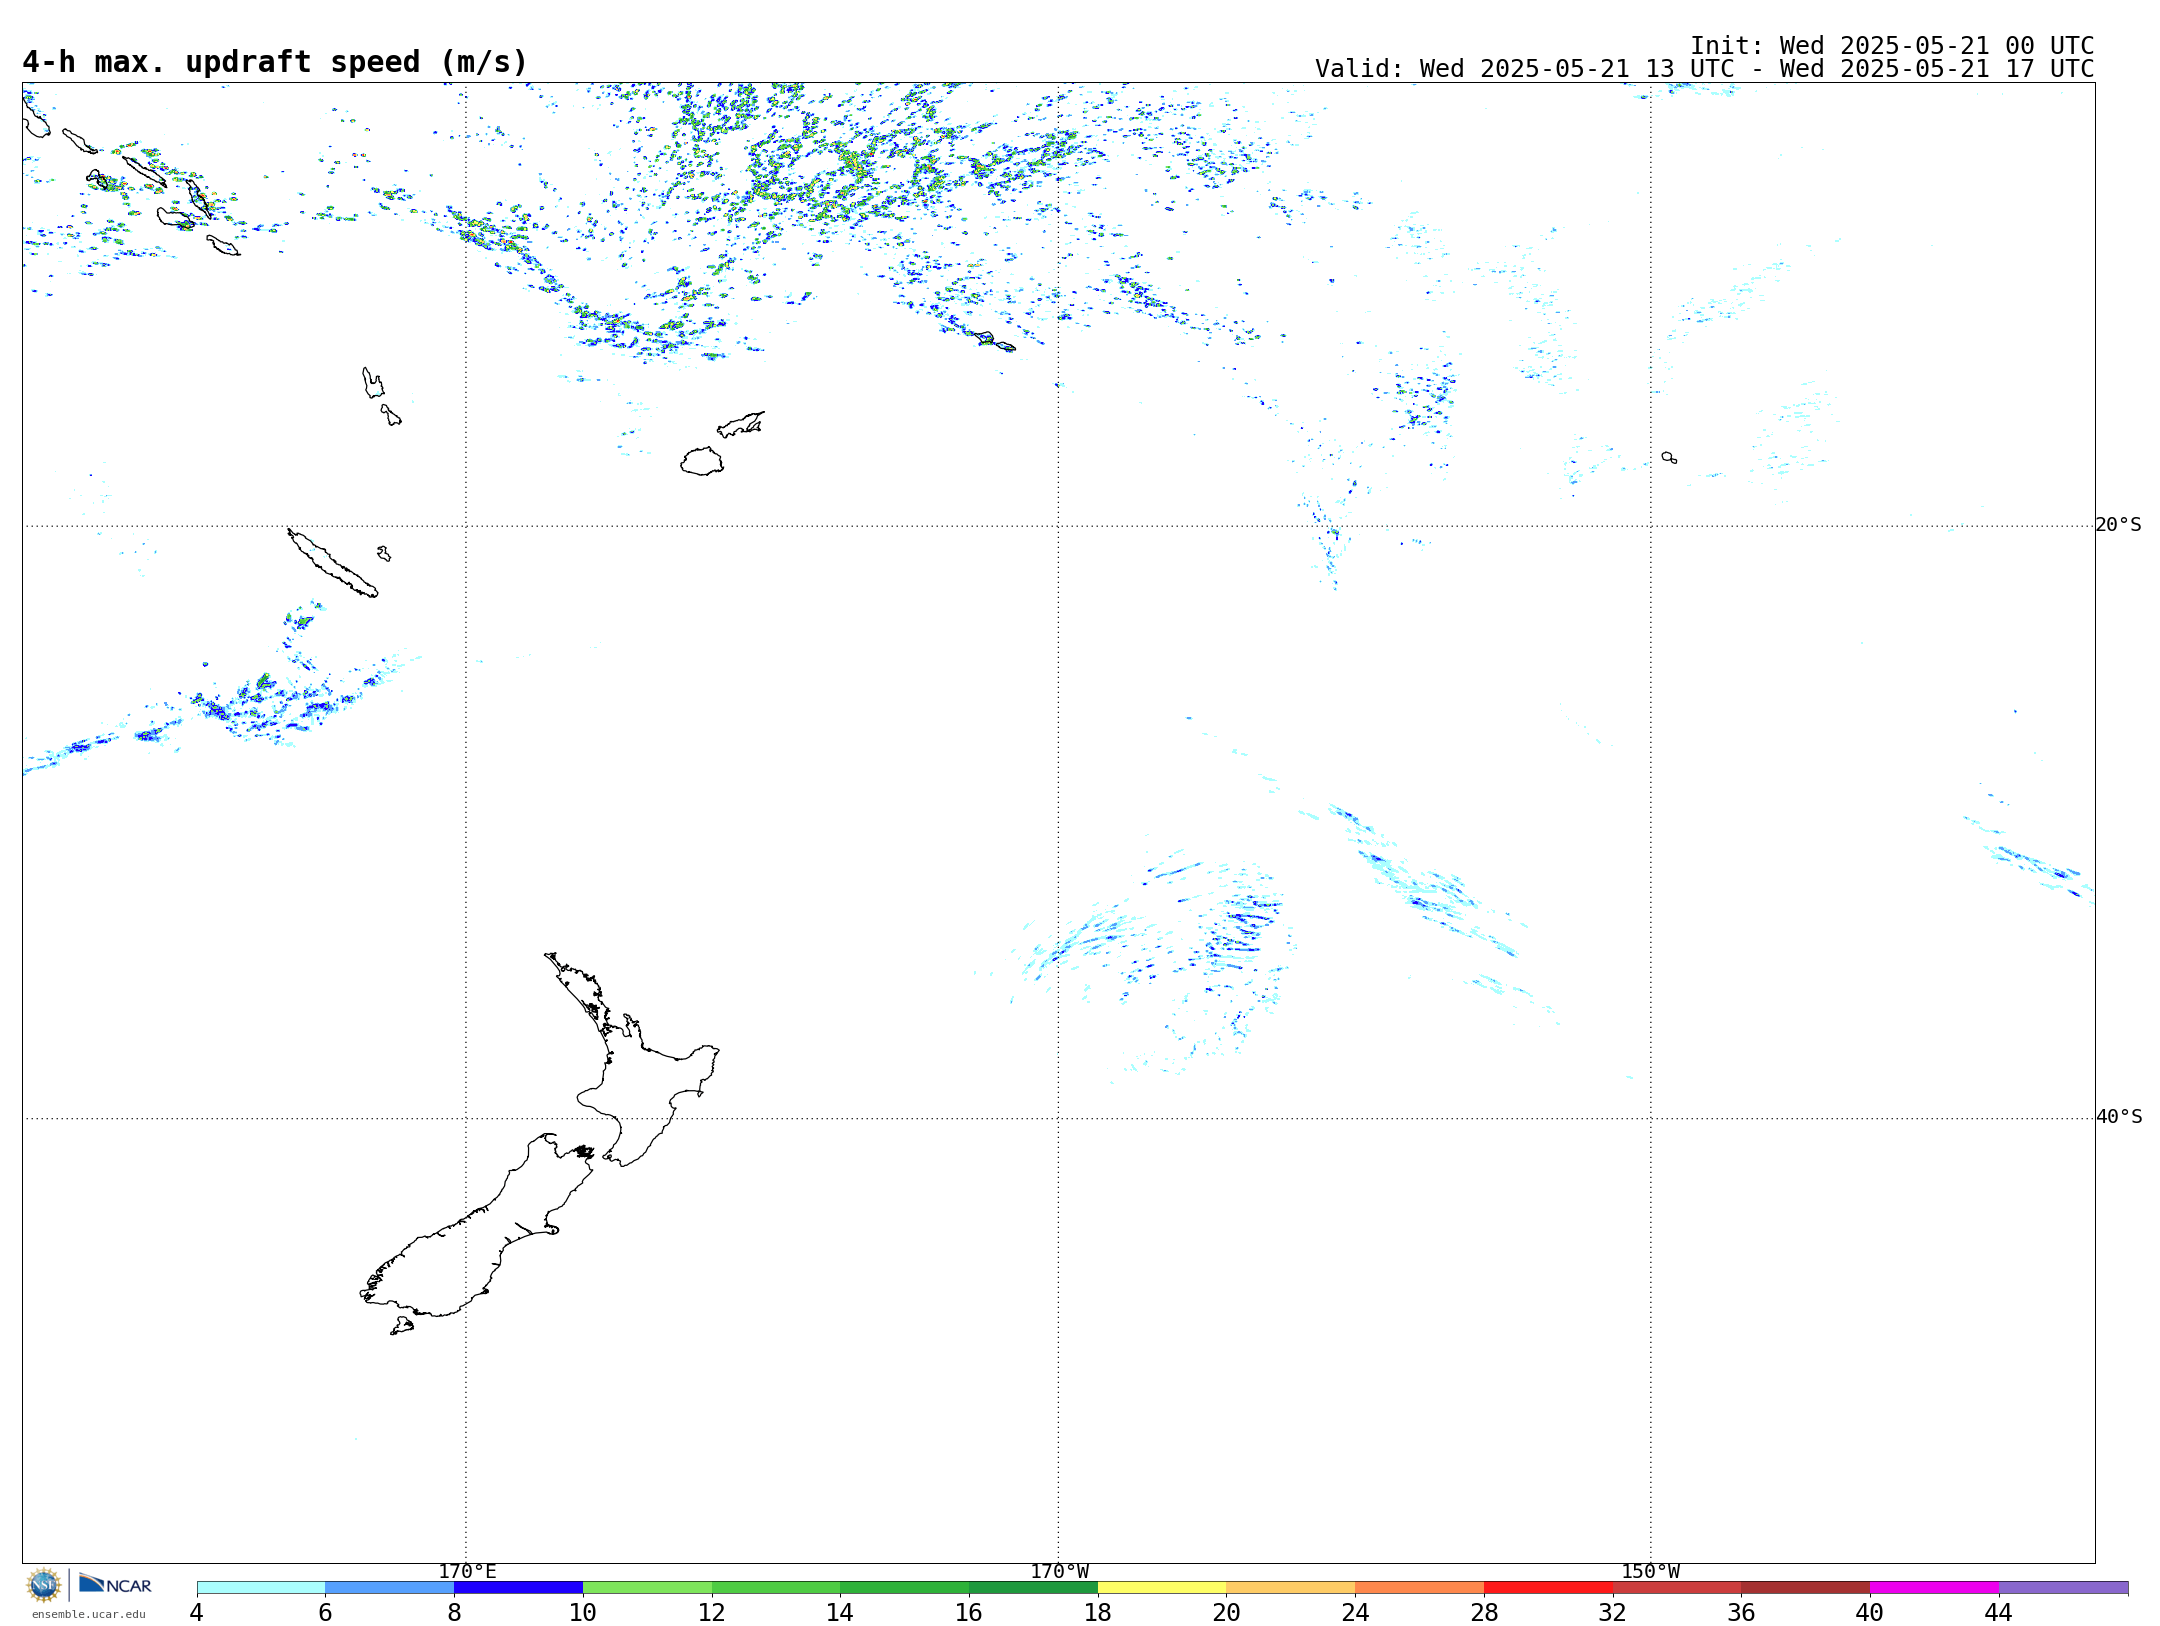
Task: Select the brown 36–40 colorbar segment
Action: tap(1806, 1588)
